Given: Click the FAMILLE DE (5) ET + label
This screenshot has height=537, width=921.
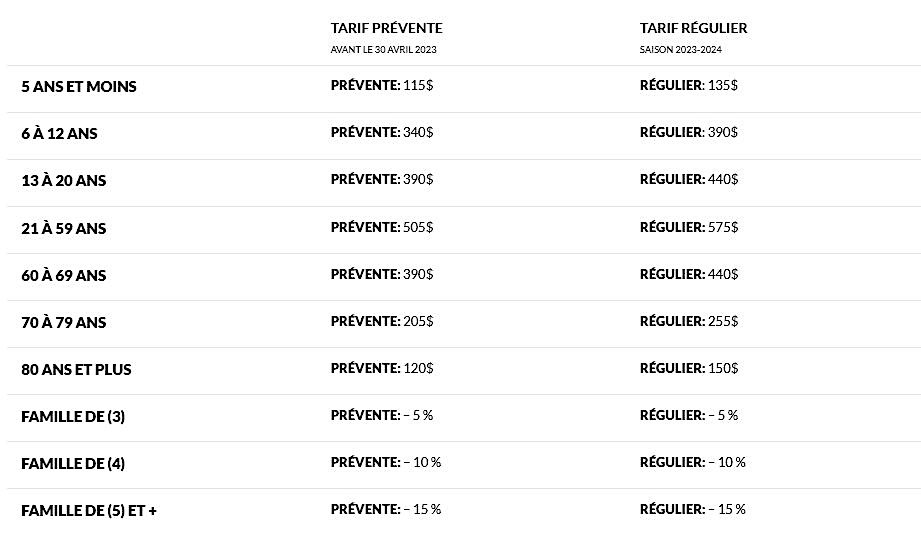Looking at the screenshot, I should pyautogui.click(x=89, y=511).
